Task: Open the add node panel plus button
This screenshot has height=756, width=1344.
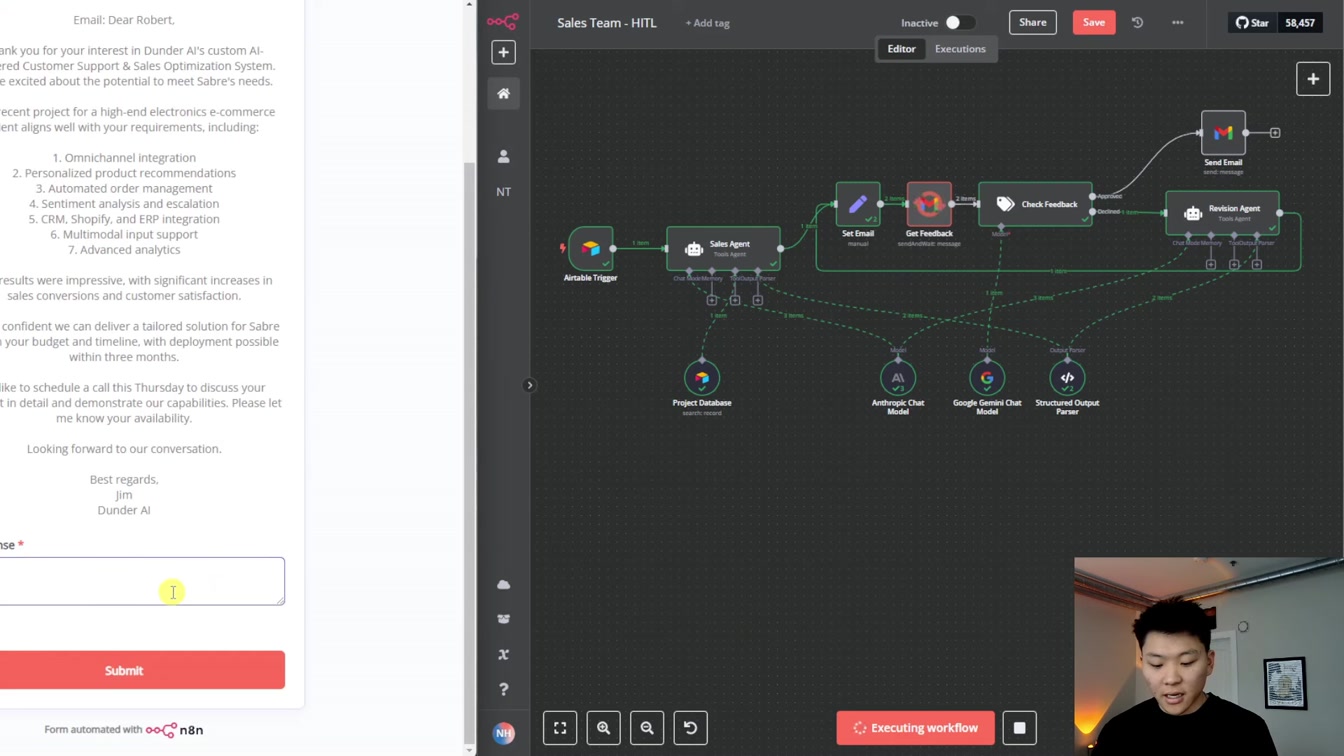Action: tap(1312, 79)
